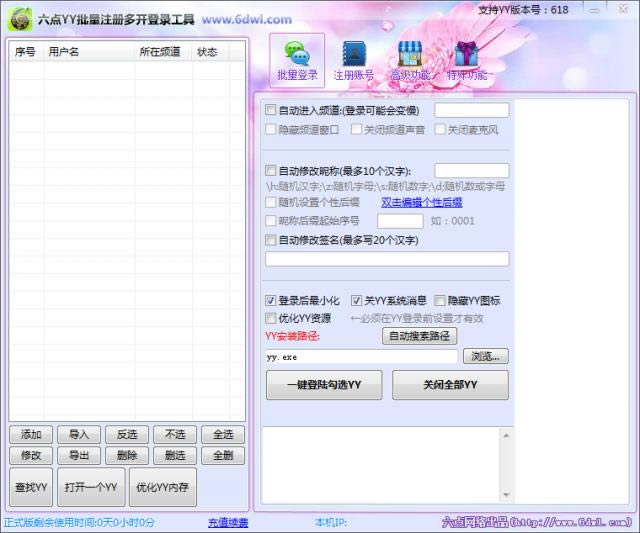Enable 自动进入频道 checkbox

point(271,110)
